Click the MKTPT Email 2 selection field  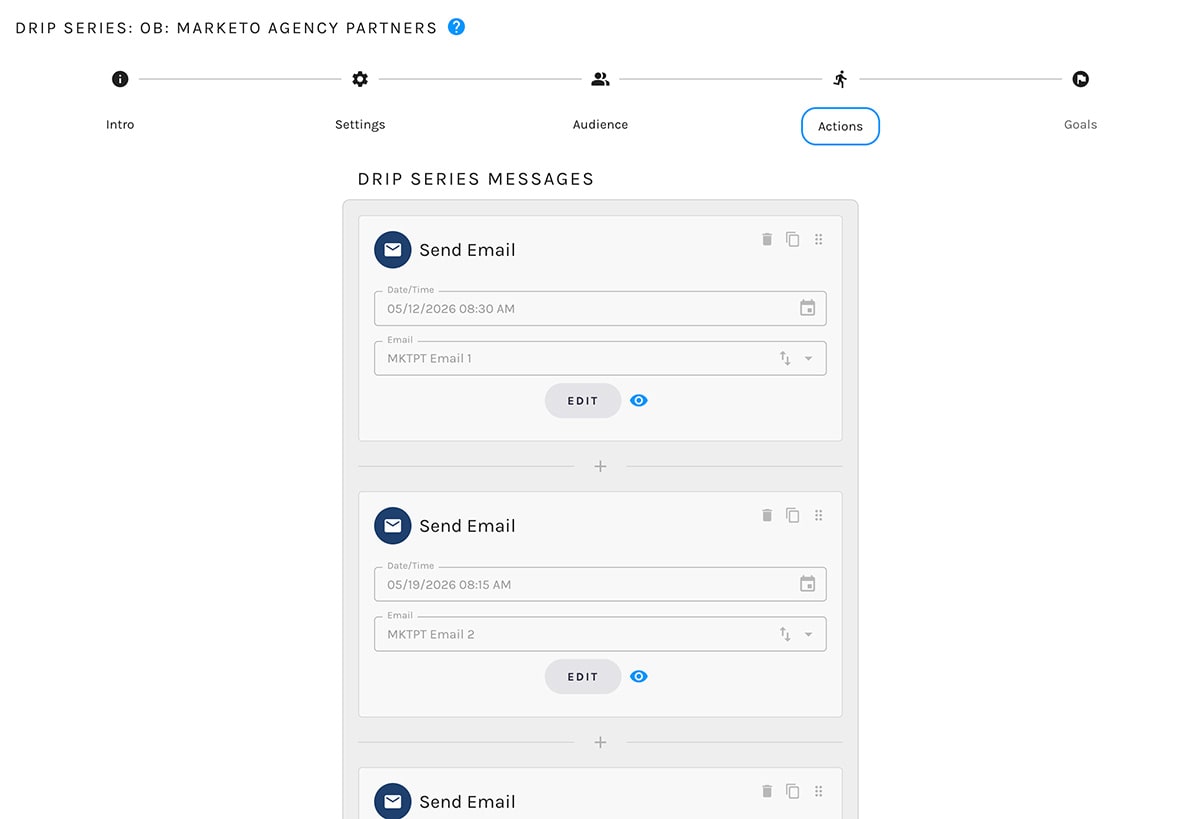[600, 634]
